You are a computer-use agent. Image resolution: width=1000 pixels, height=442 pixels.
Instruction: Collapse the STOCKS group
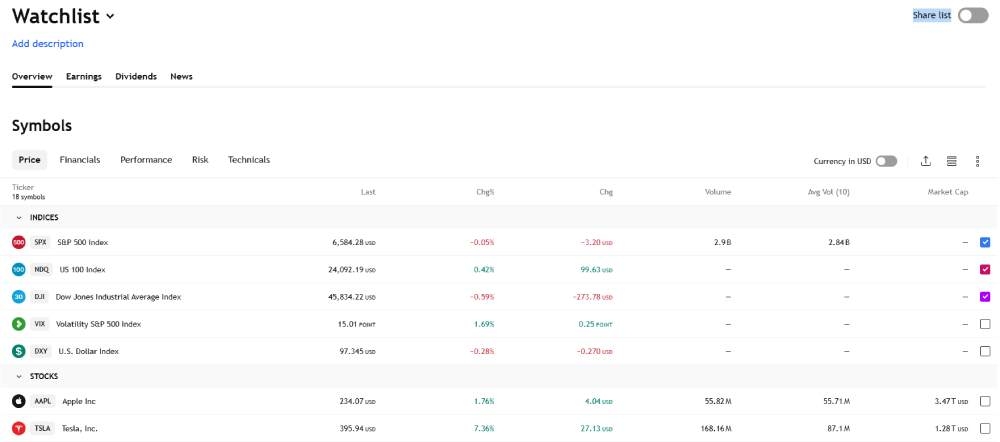pos(18,376)
